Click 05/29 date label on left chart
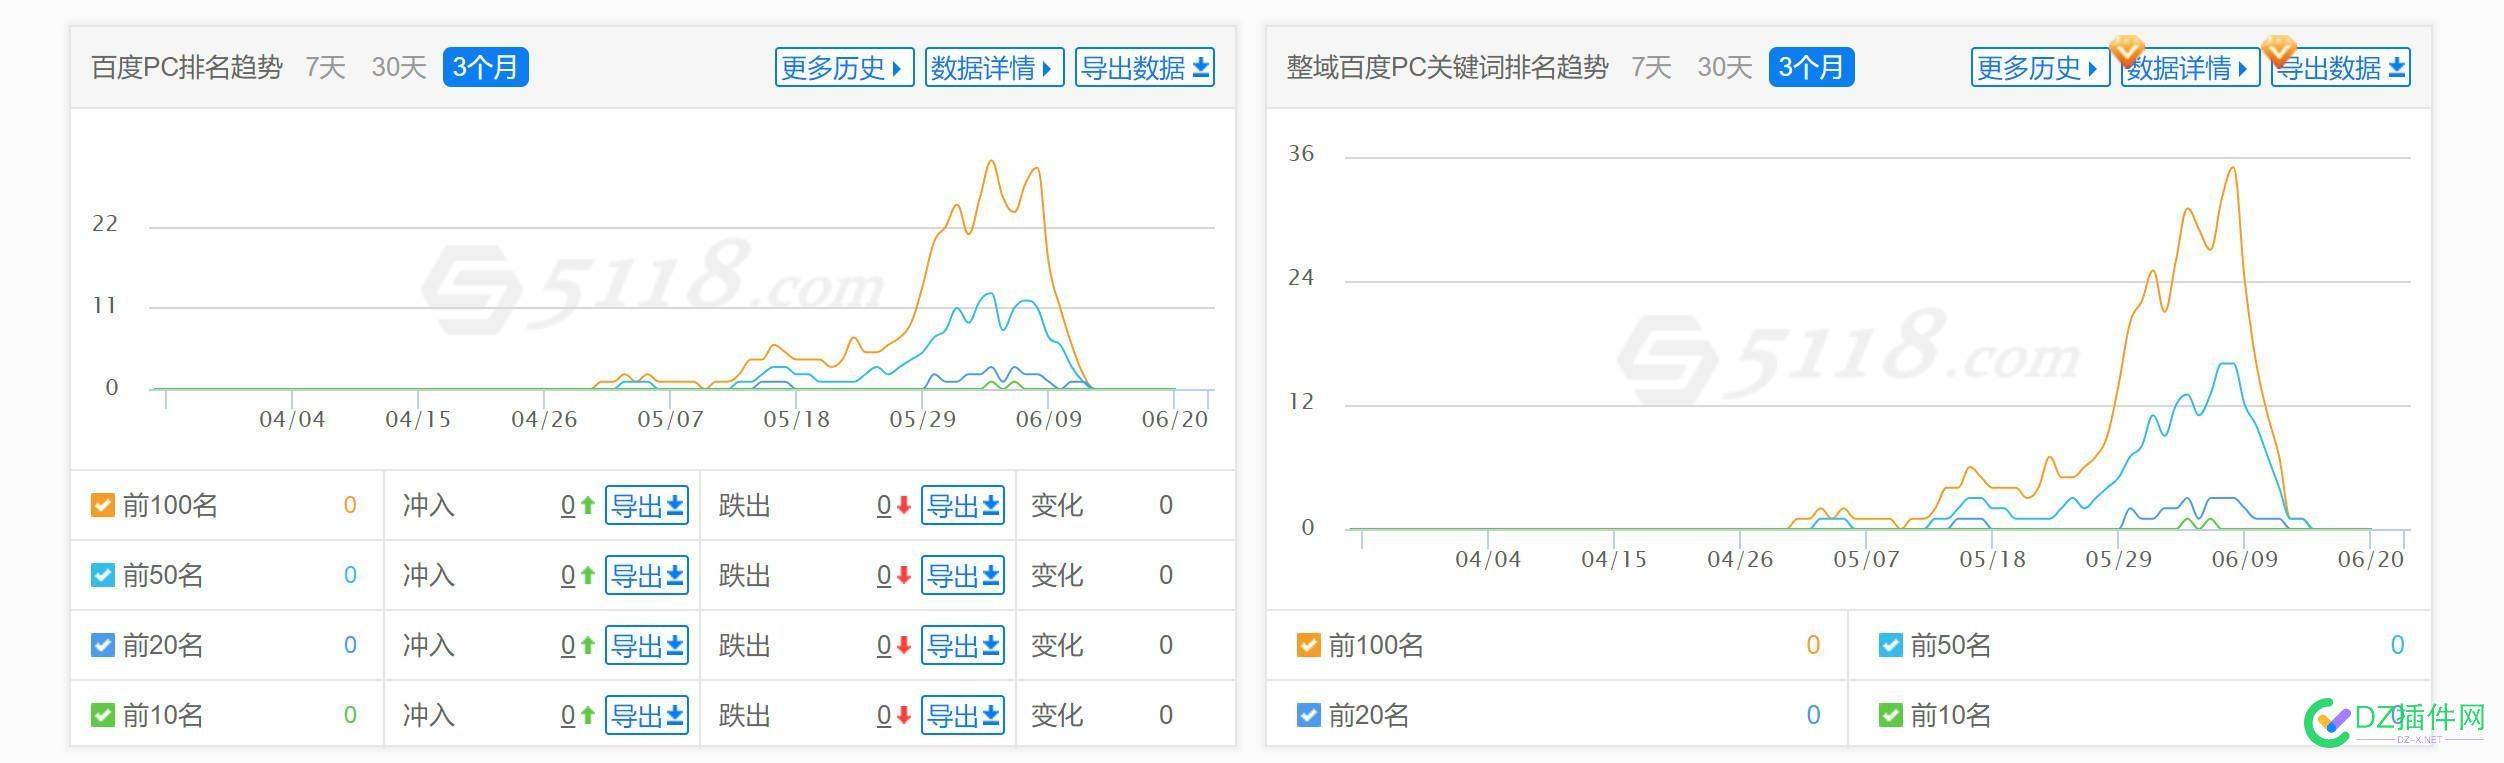This screenshot has height=763, width=2504. click(x=923, y=419)
